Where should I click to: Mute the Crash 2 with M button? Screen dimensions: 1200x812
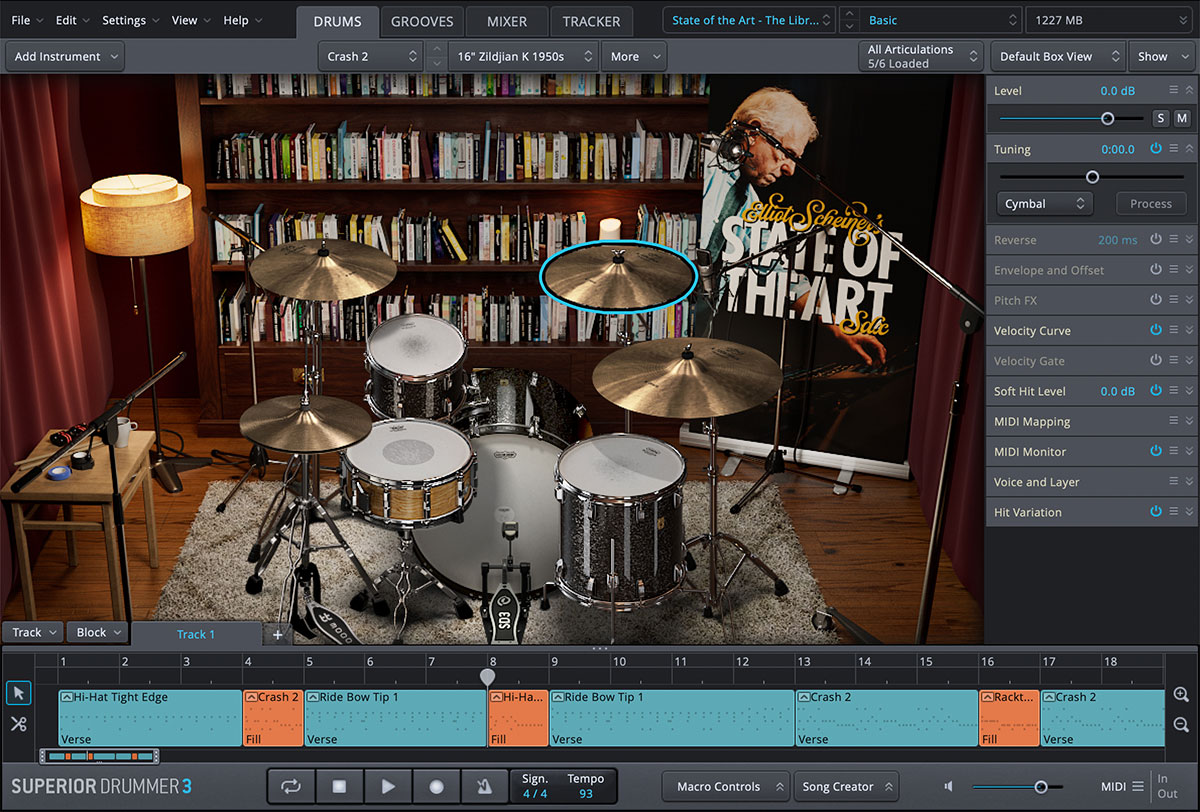click(x=1182, y=118)
